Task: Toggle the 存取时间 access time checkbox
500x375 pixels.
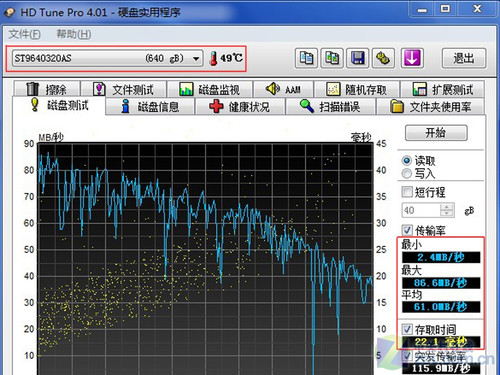Action: tap(407, 329)
